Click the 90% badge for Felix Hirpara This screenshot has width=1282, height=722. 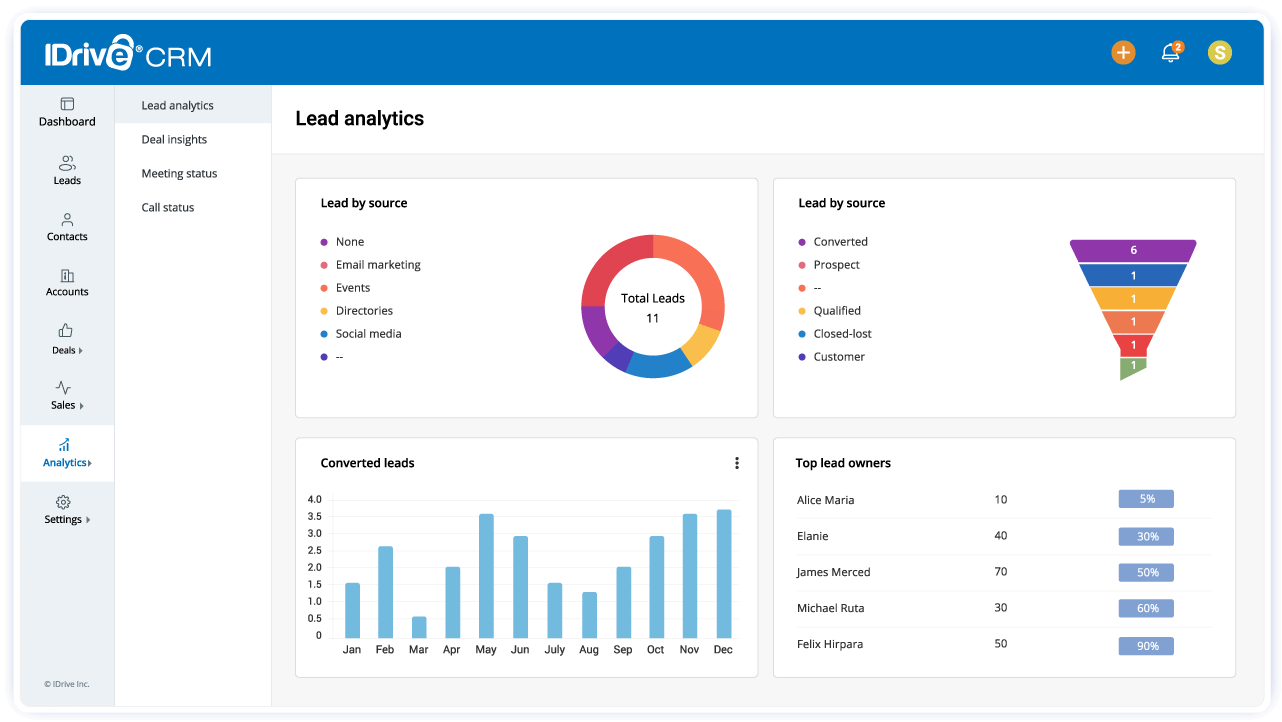[x=1146, y=646]
